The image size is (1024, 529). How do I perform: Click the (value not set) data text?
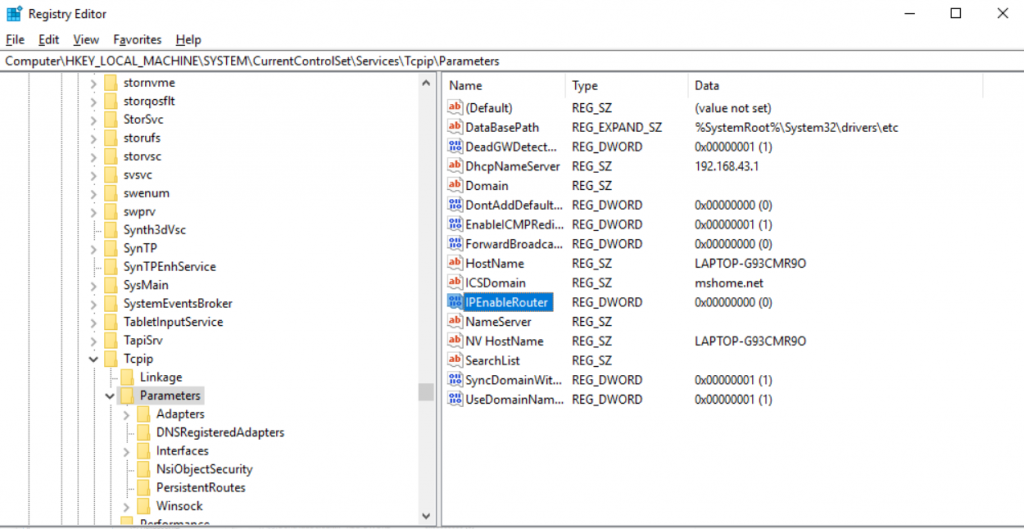(733, 108)
